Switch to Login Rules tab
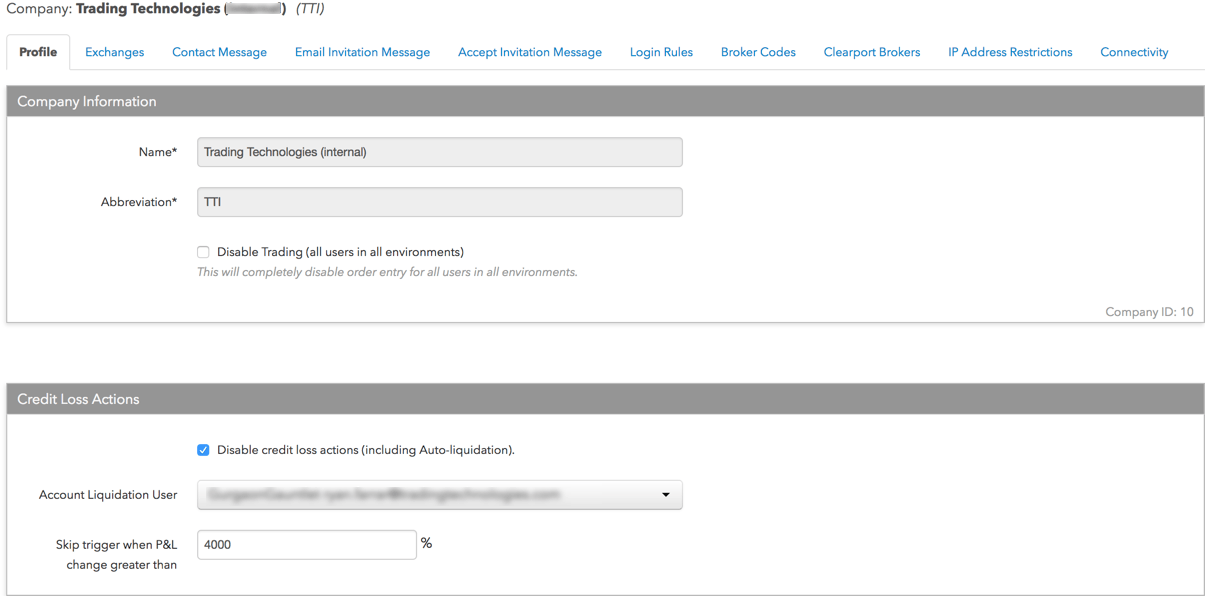The height and width of the screenshot is (596, 1205). click(661, 52)
